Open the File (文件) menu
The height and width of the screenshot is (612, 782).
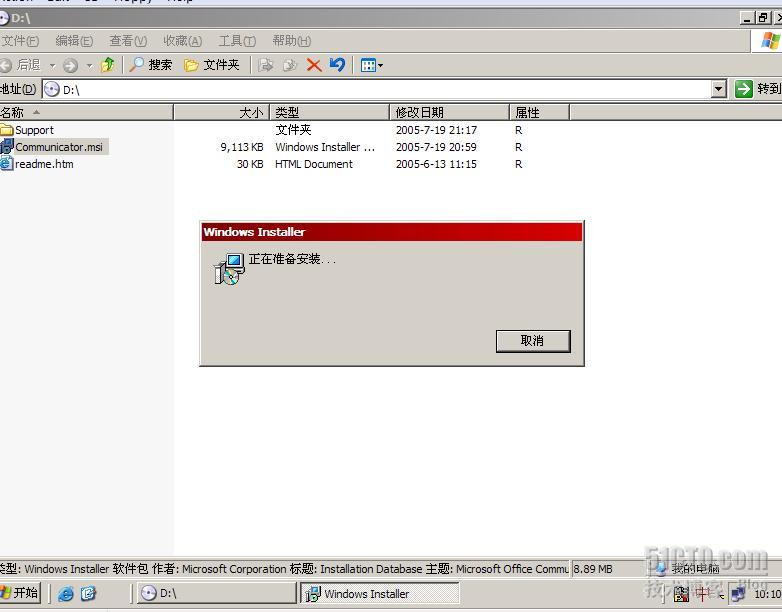tap(20, 41)
